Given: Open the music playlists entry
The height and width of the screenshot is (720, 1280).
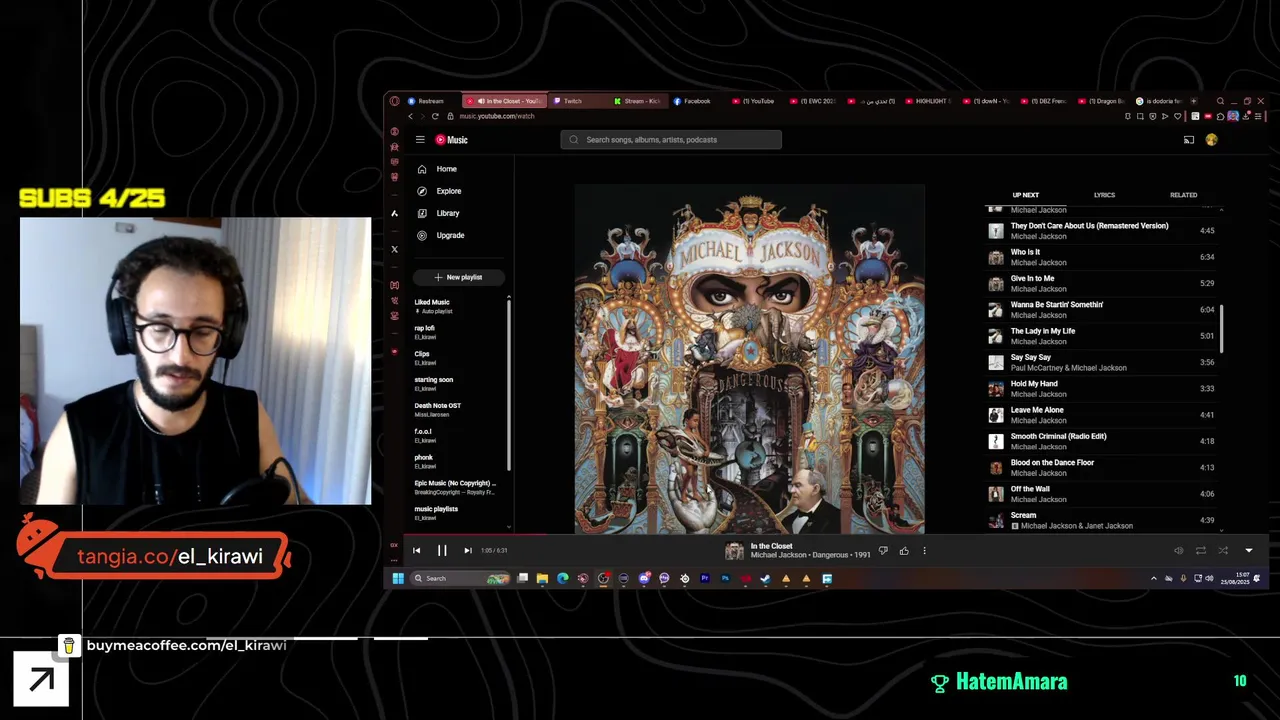Looking at the screenshot, I should coord(458,513).
